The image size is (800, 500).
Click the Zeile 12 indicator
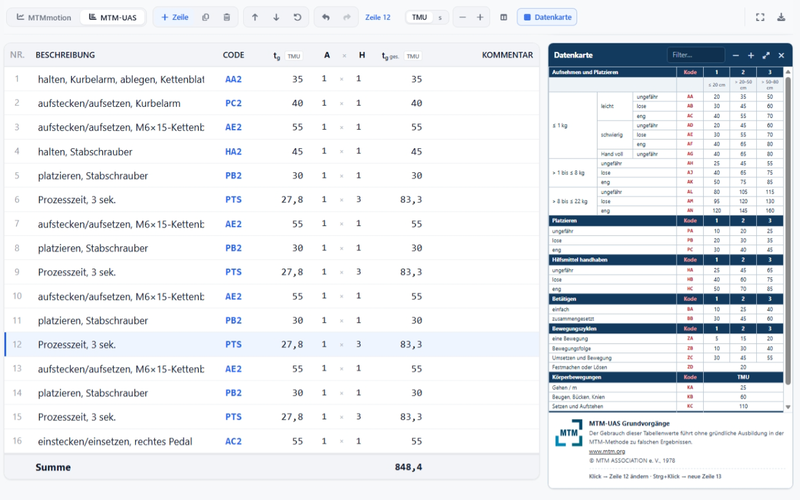click(378, 17)
